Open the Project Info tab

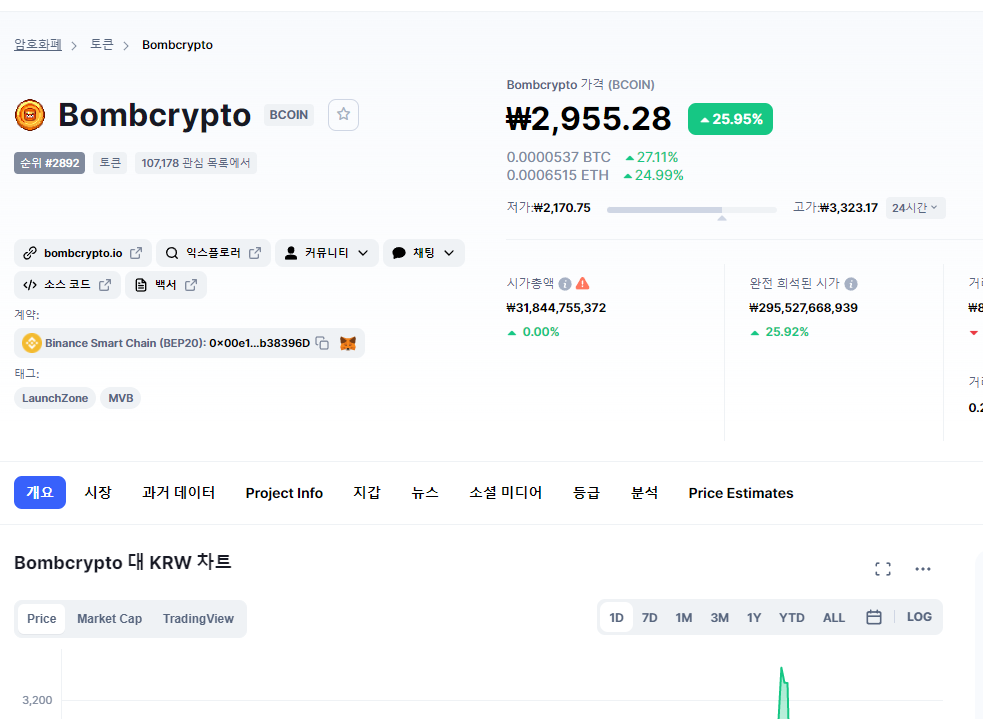[x=284, y=493]
